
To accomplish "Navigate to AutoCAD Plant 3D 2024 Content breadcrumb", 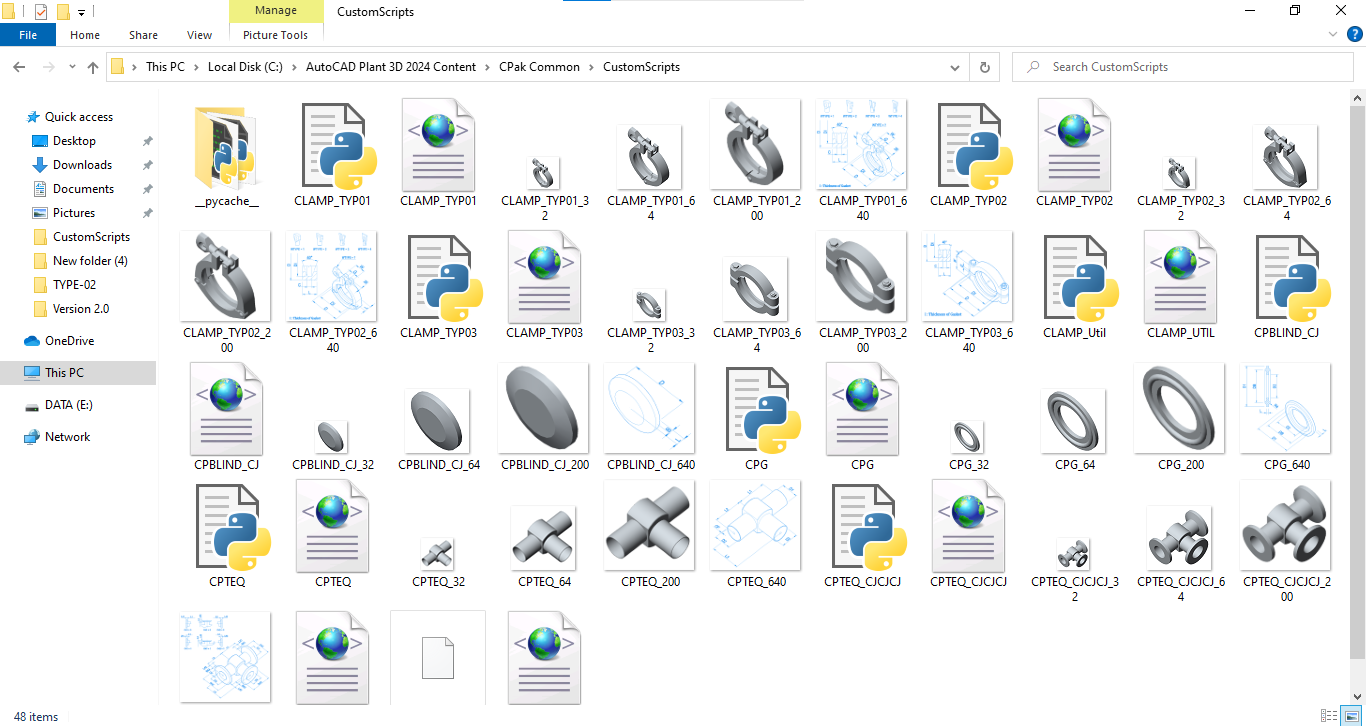I will (391, 67).
